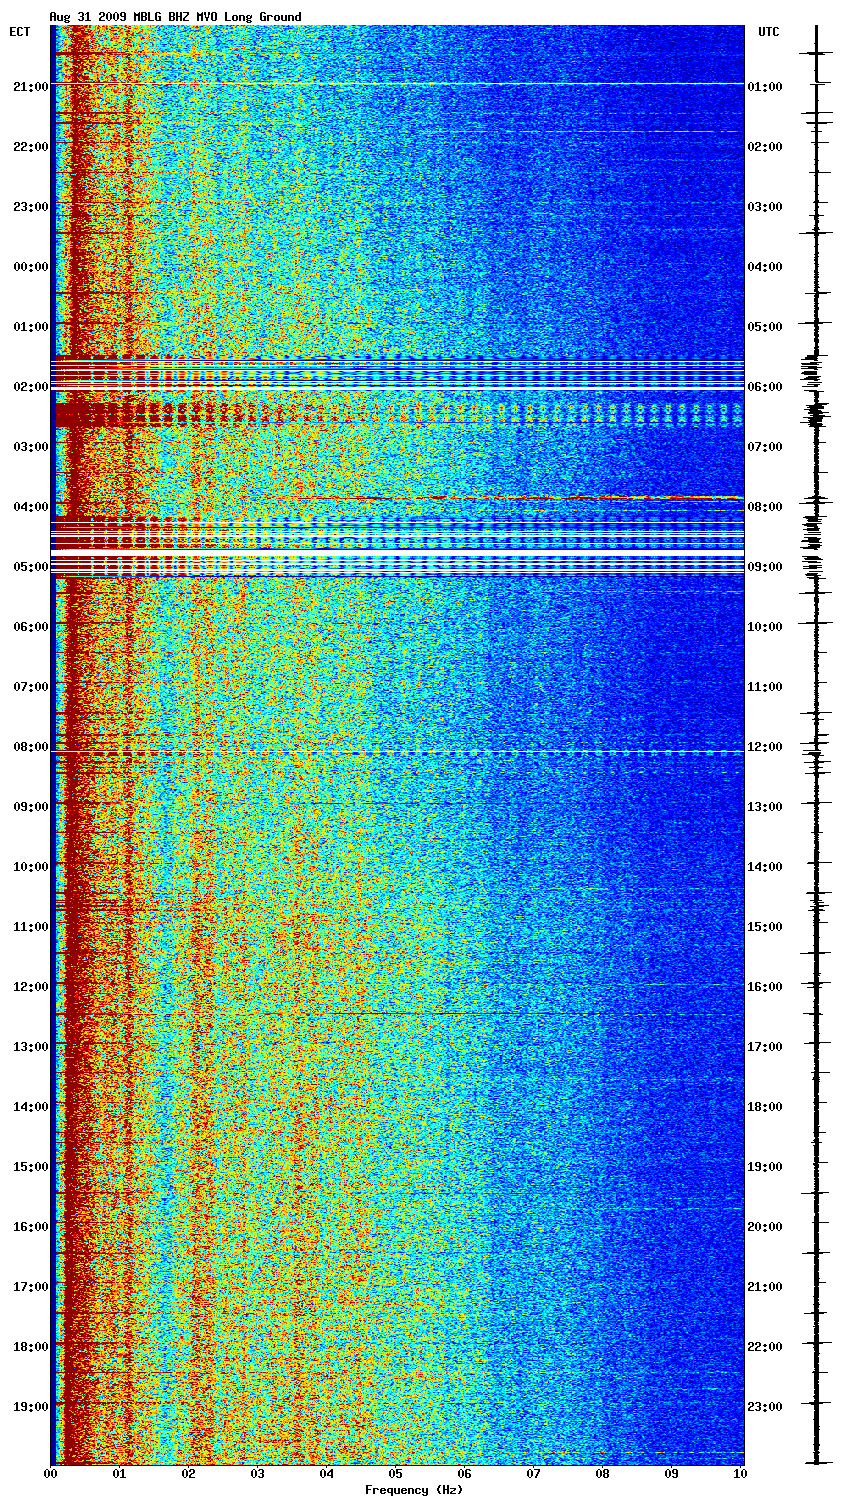Image resolution: width=852 pixels, height=1500 pixels.
Task: Pick the 06:00 label on the UTC axis
Action: point(764,387)
